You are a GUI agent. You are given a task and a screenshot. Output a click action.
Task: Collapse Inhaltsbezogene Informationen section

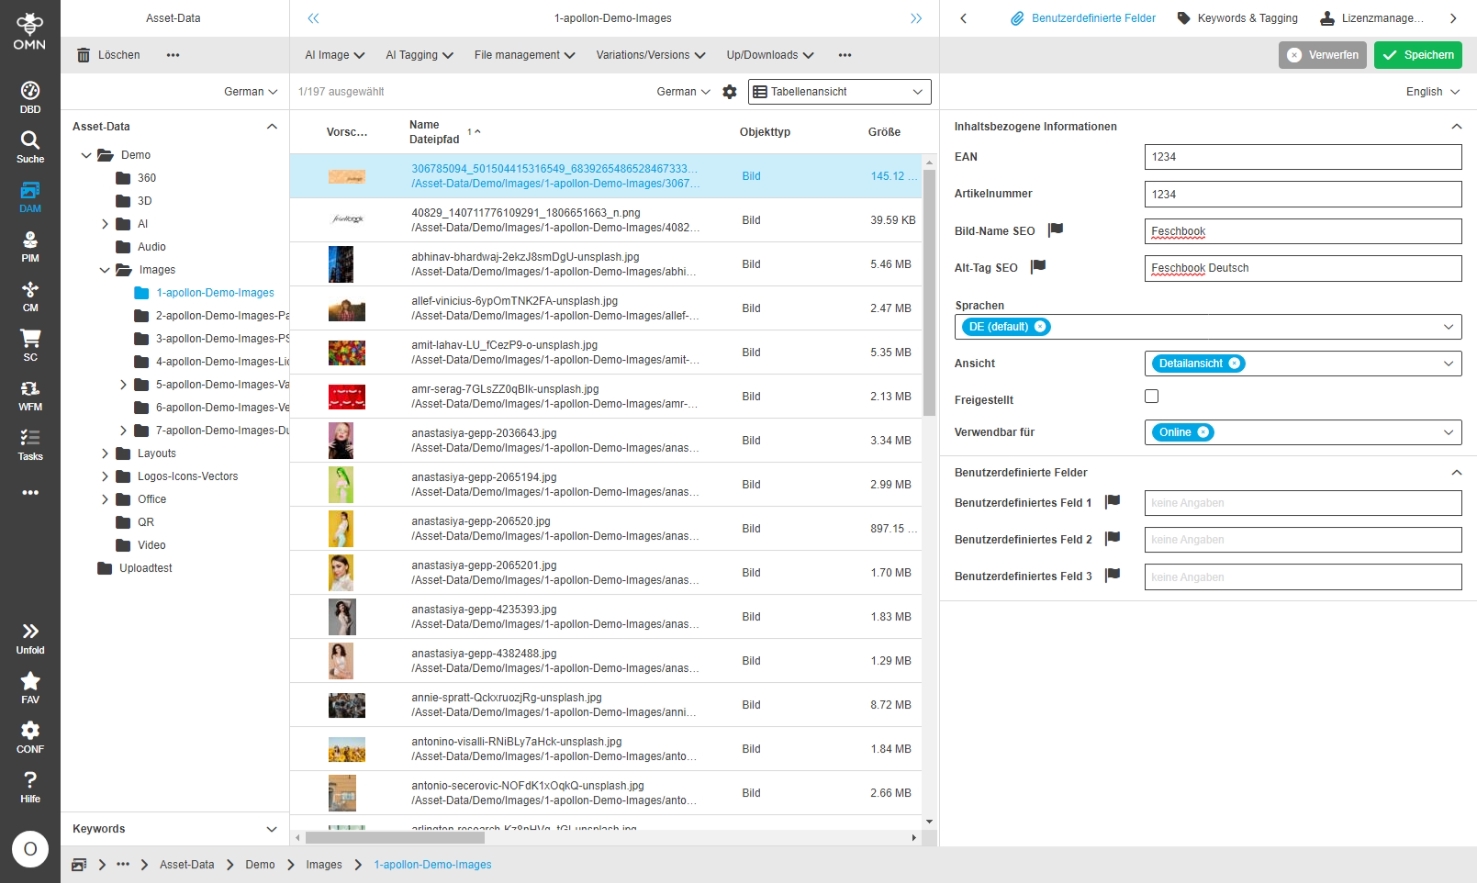1456,127
